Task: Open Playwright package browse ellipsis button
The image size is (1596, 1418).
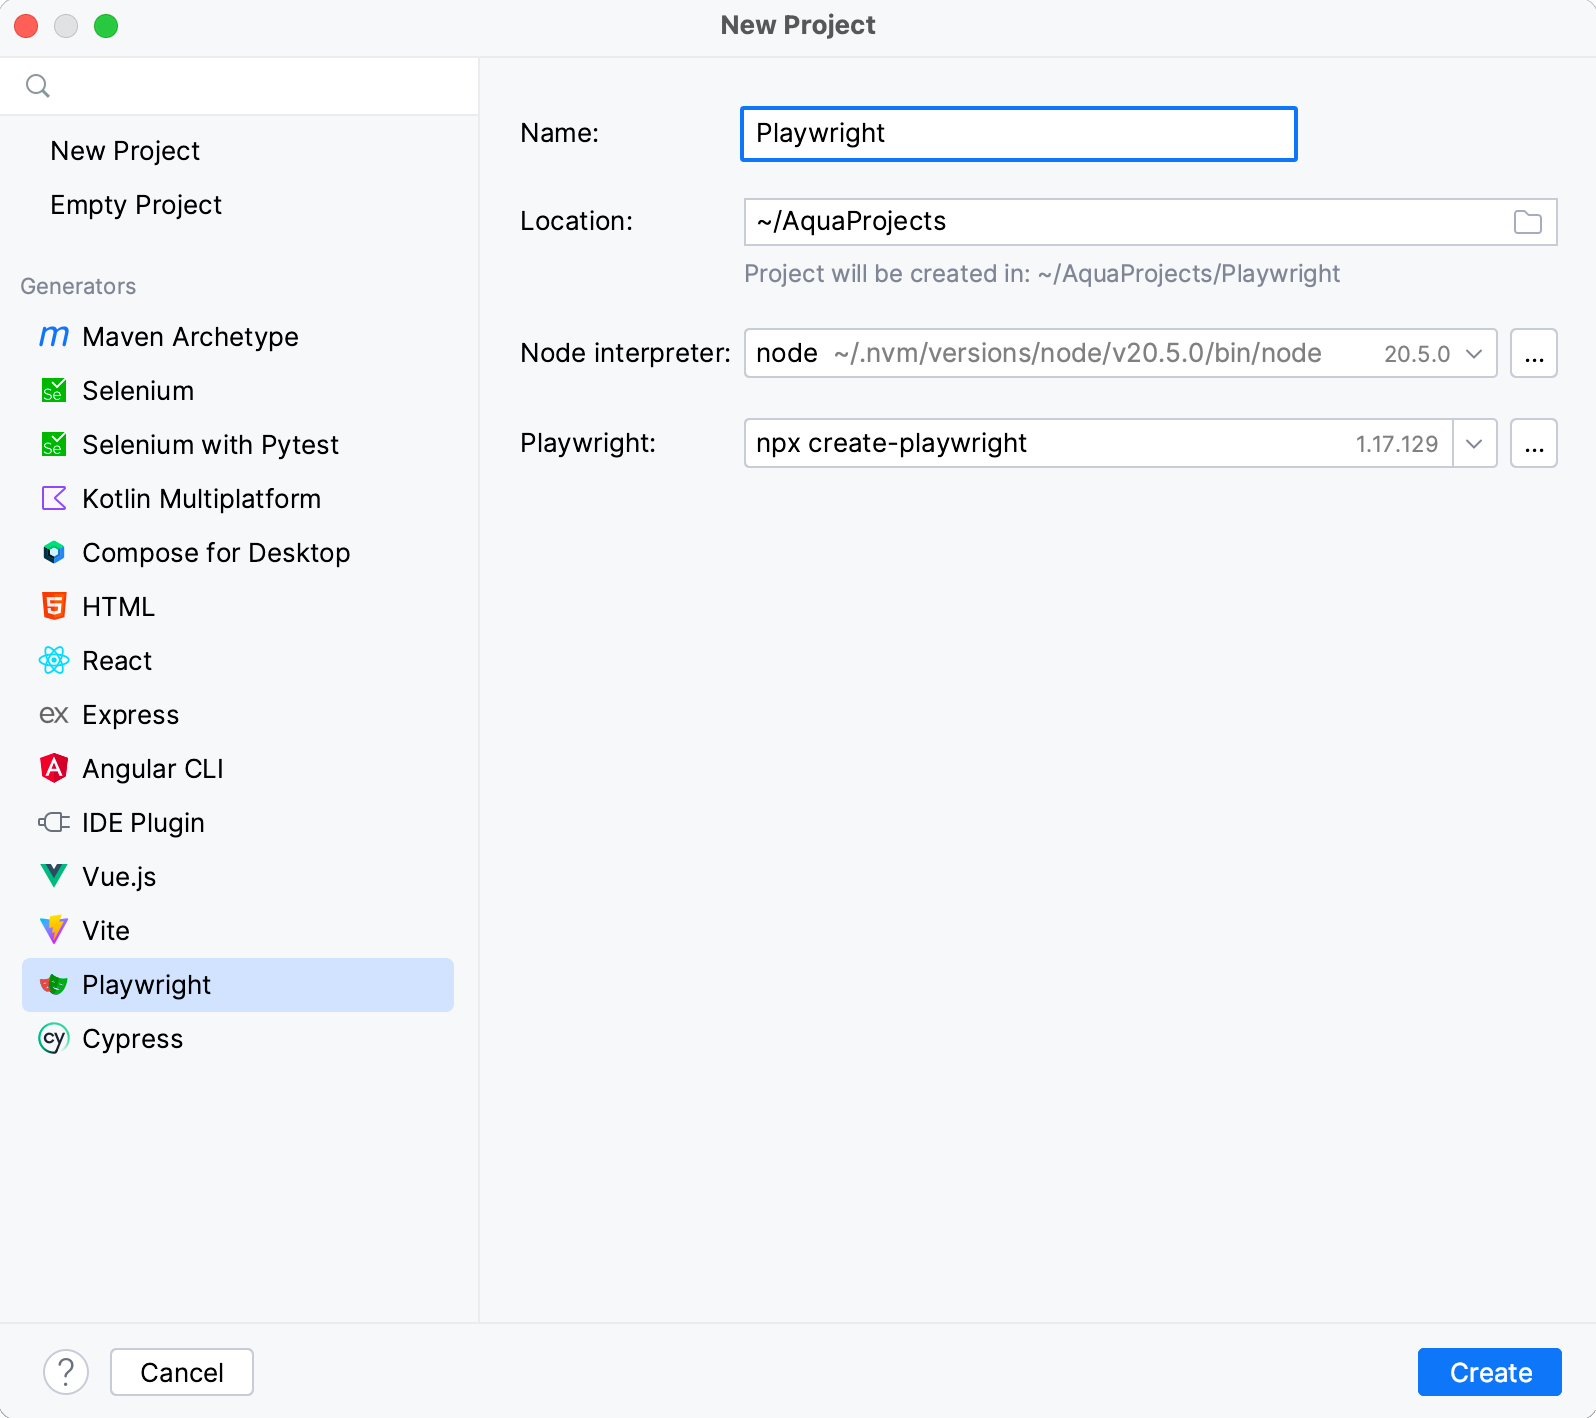Action: pos(1534,443)
